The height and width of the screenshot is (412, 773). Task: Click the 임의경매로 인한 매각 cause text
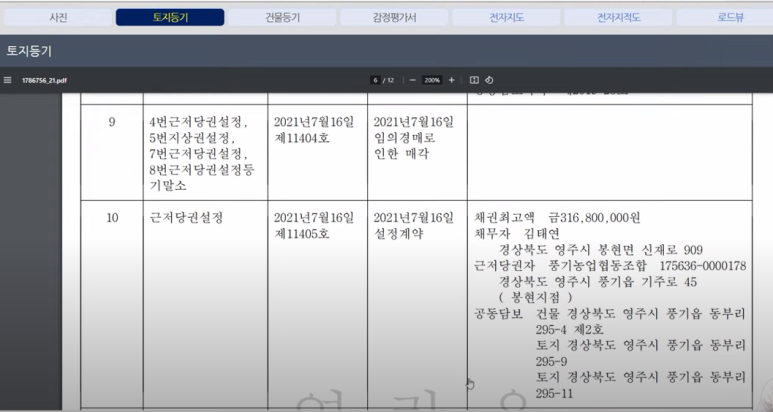[x=404, y=146]
